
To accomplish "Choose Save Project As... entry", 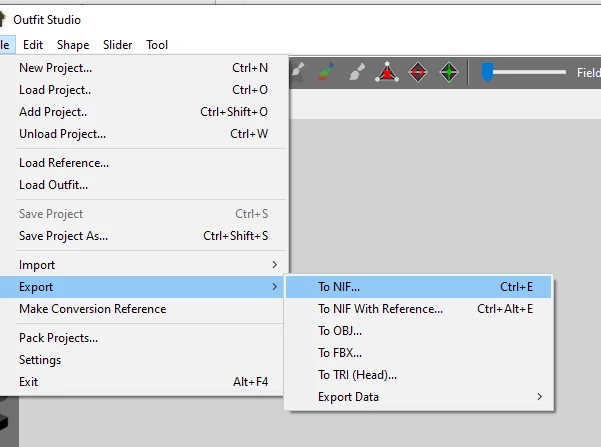I will (143, 236).
